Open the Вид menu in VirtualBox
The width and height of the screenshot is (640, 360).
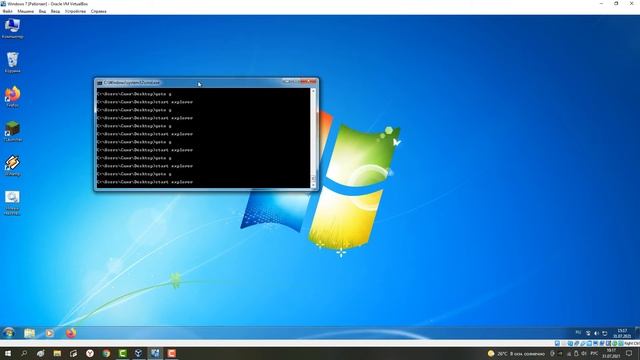pyautogui.click(x=42, y=11)
